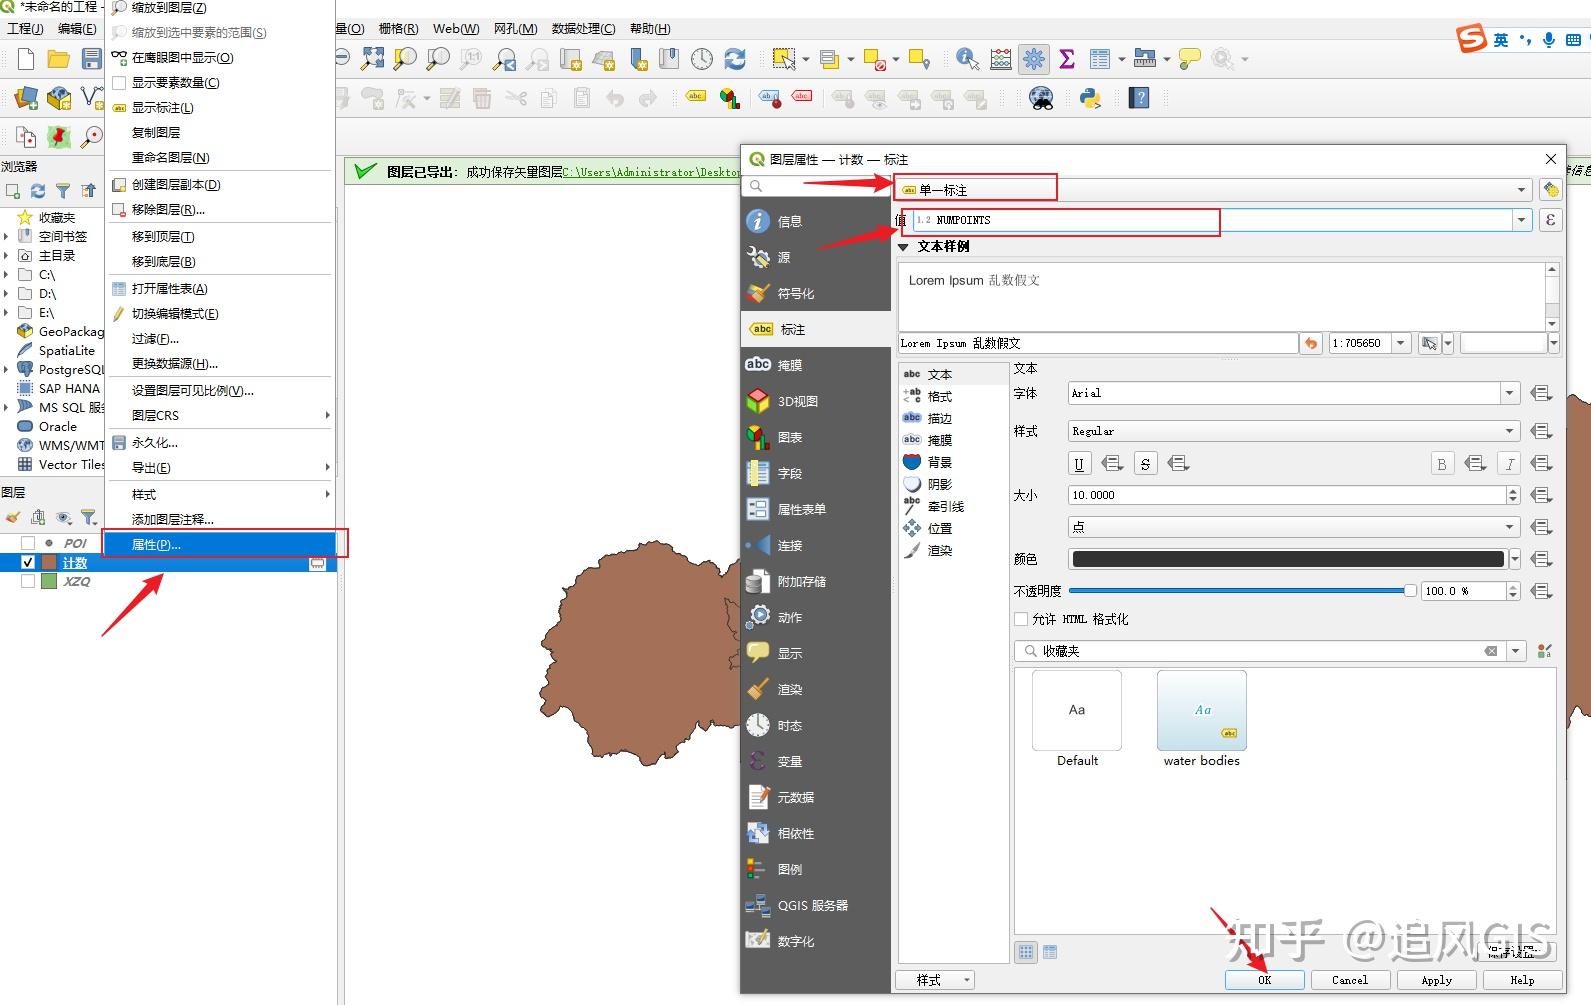The height and width of the screenshot is (1005, 1591).
Task: Select 打开属性表(A) from context menu
Action: pyautogui.click(x=169, y=288)
